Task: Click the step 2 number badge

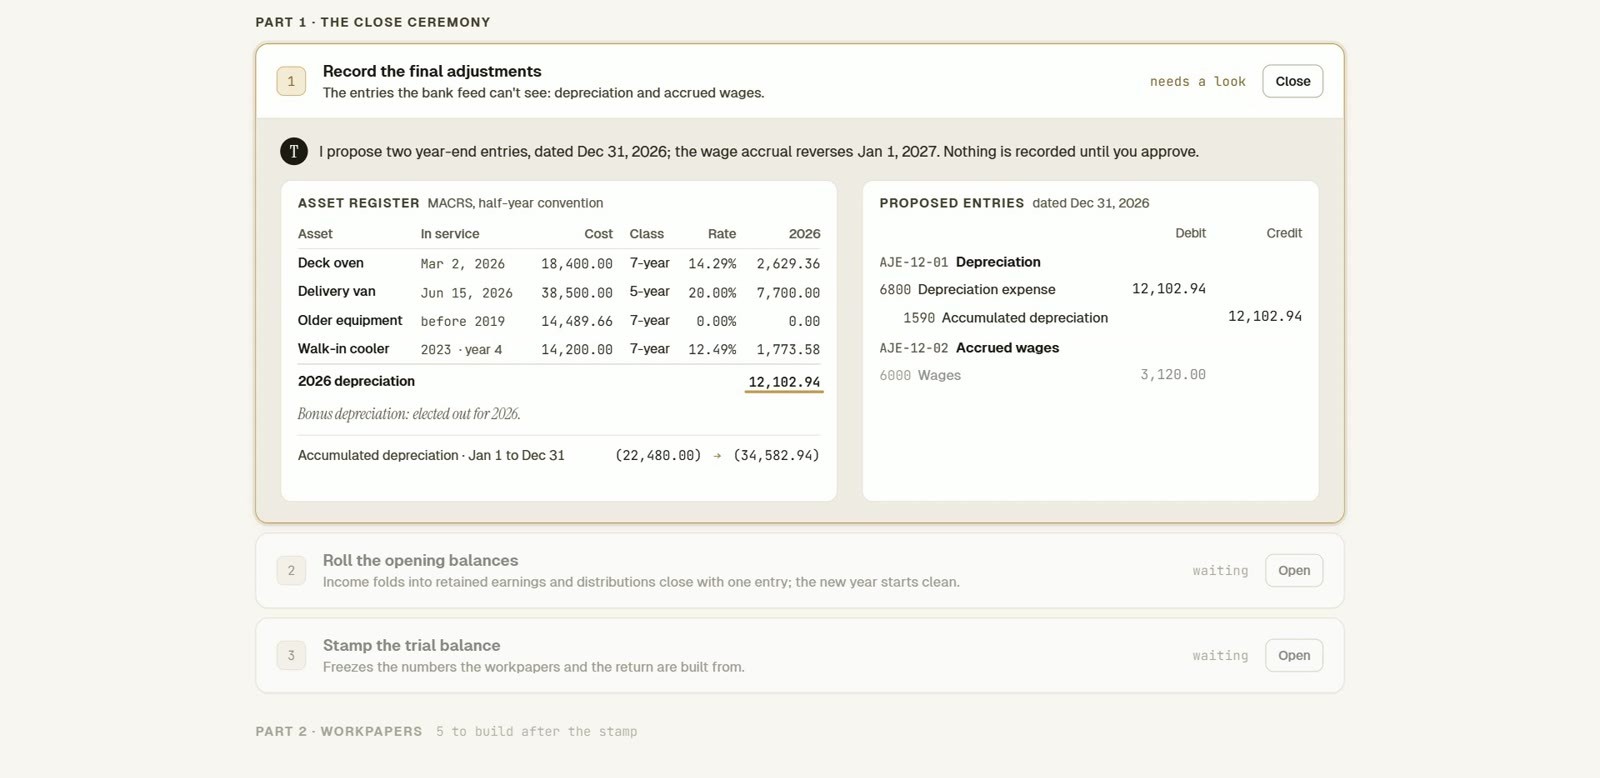Action: (x=291, y=570)
